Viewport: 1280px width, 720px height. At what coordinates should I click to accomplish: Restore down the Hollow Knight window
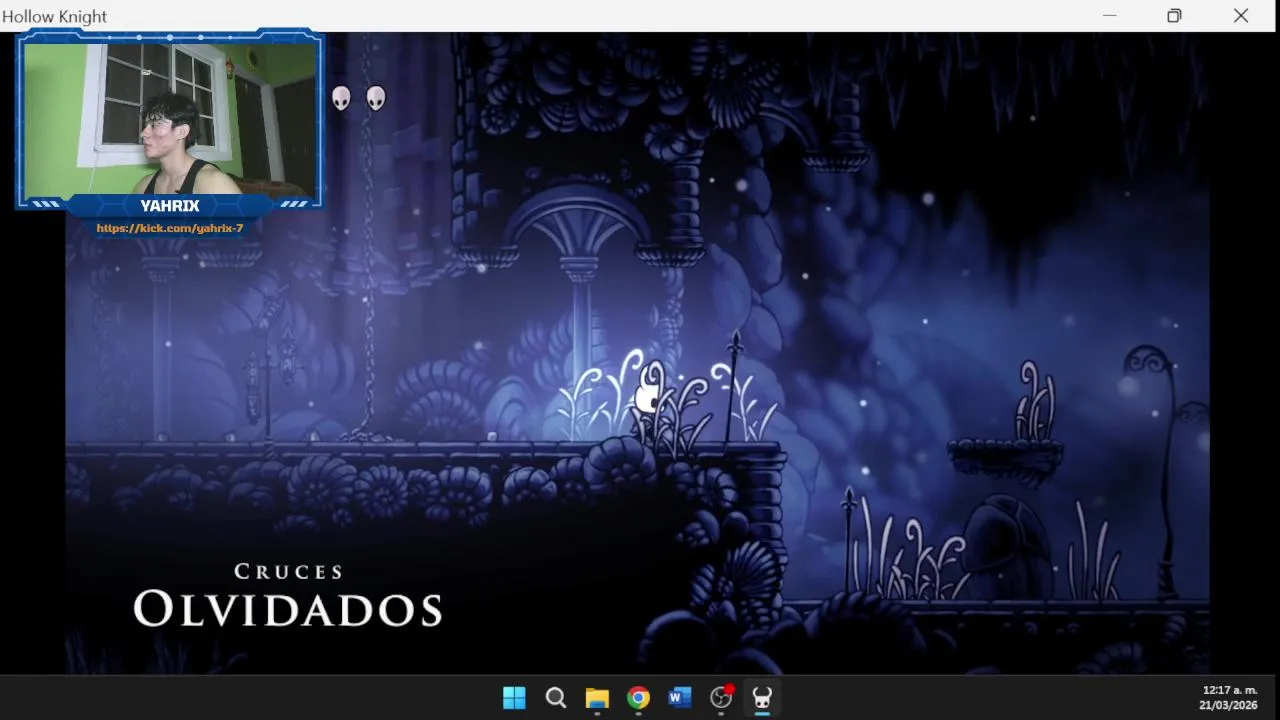coord(1174,16)
